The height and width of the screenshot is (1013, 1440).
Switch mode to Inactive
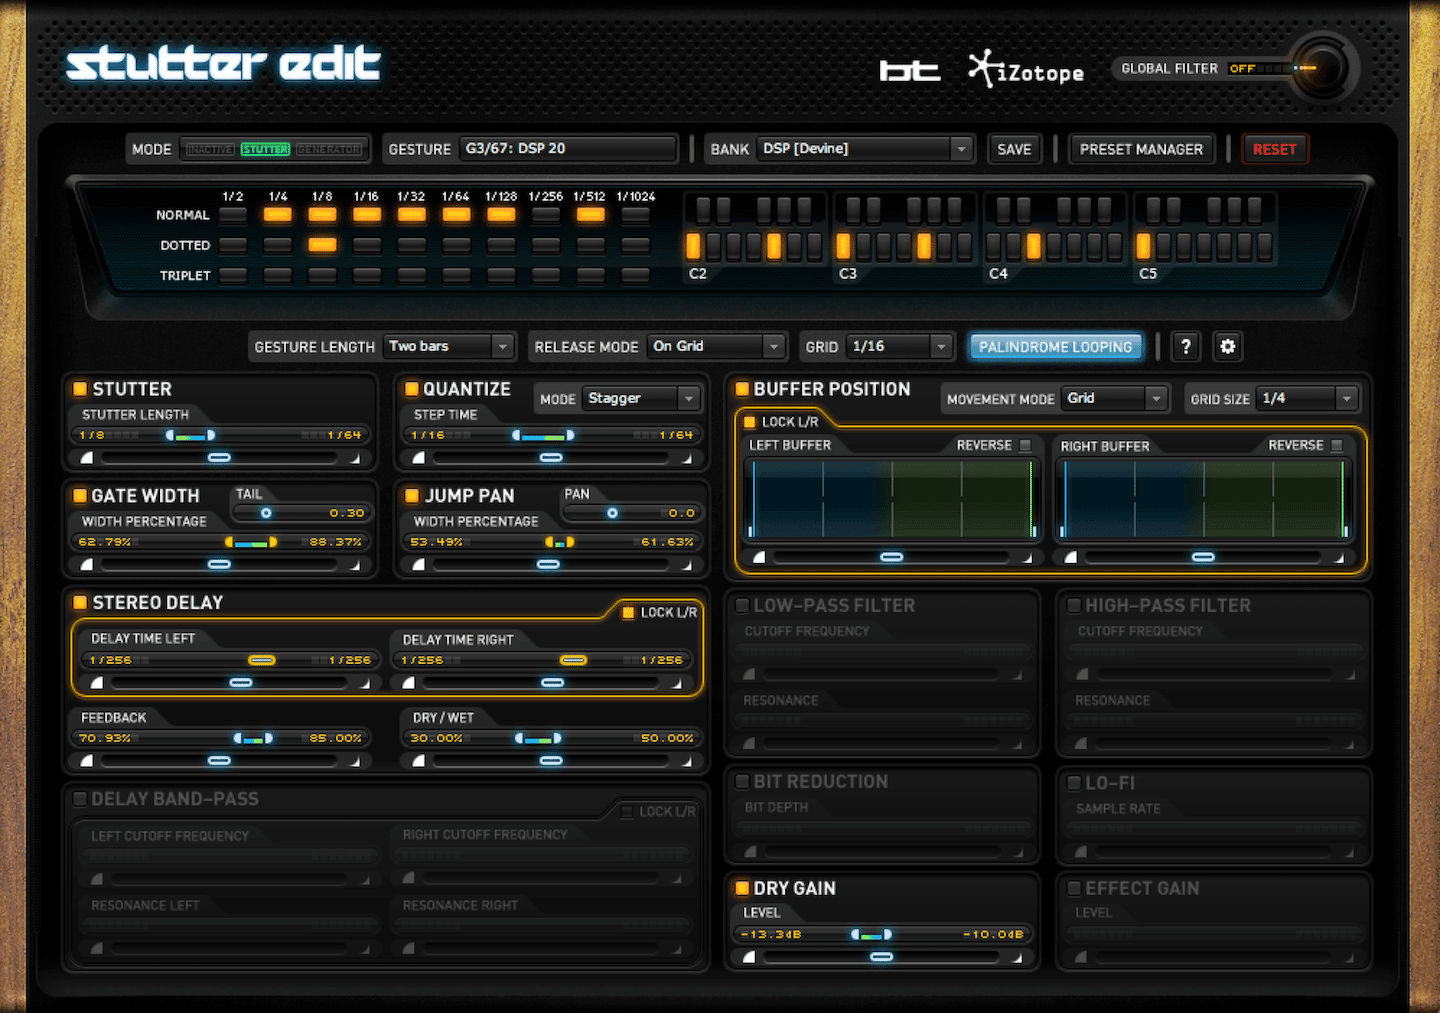click(210, 149)
